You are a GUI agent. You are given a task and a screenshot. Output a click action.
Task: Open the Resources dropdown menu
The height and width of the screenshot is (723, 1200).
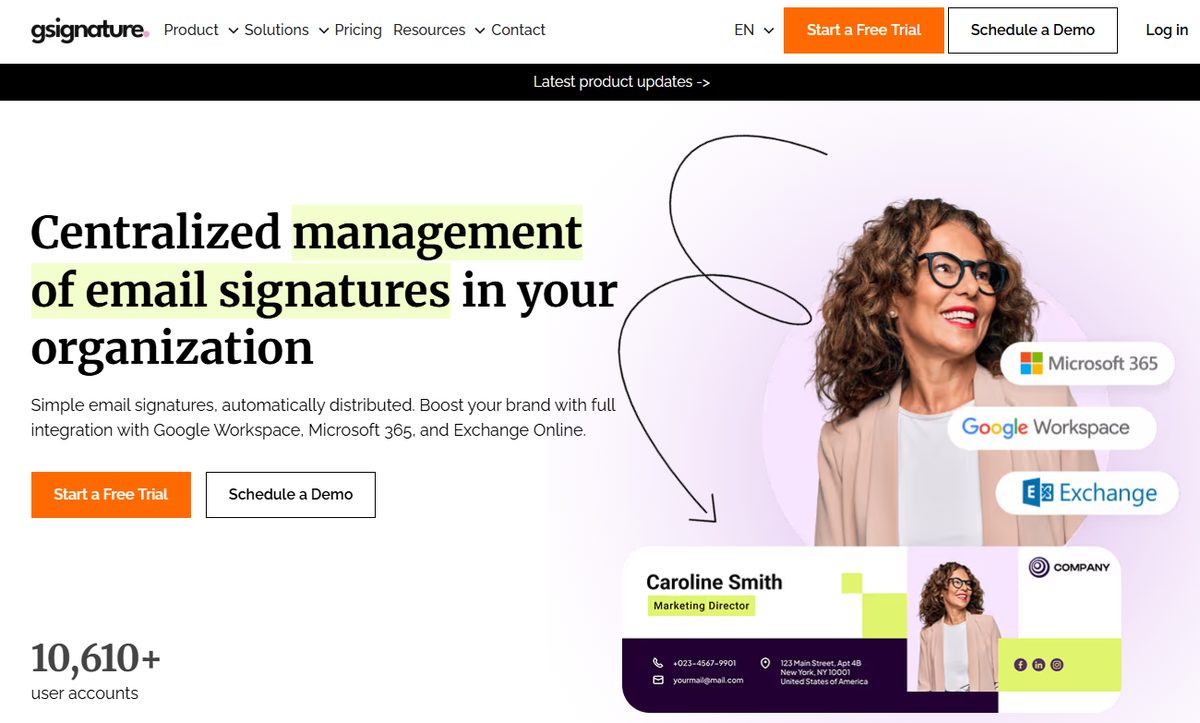coord(438,30)
